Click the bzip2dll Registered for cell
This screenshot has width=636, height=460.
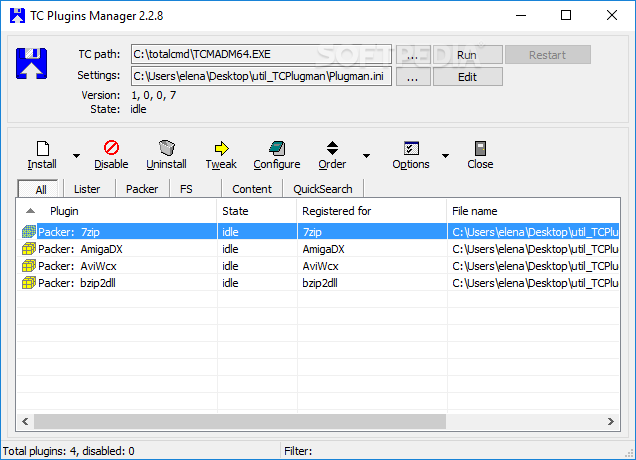372,283
